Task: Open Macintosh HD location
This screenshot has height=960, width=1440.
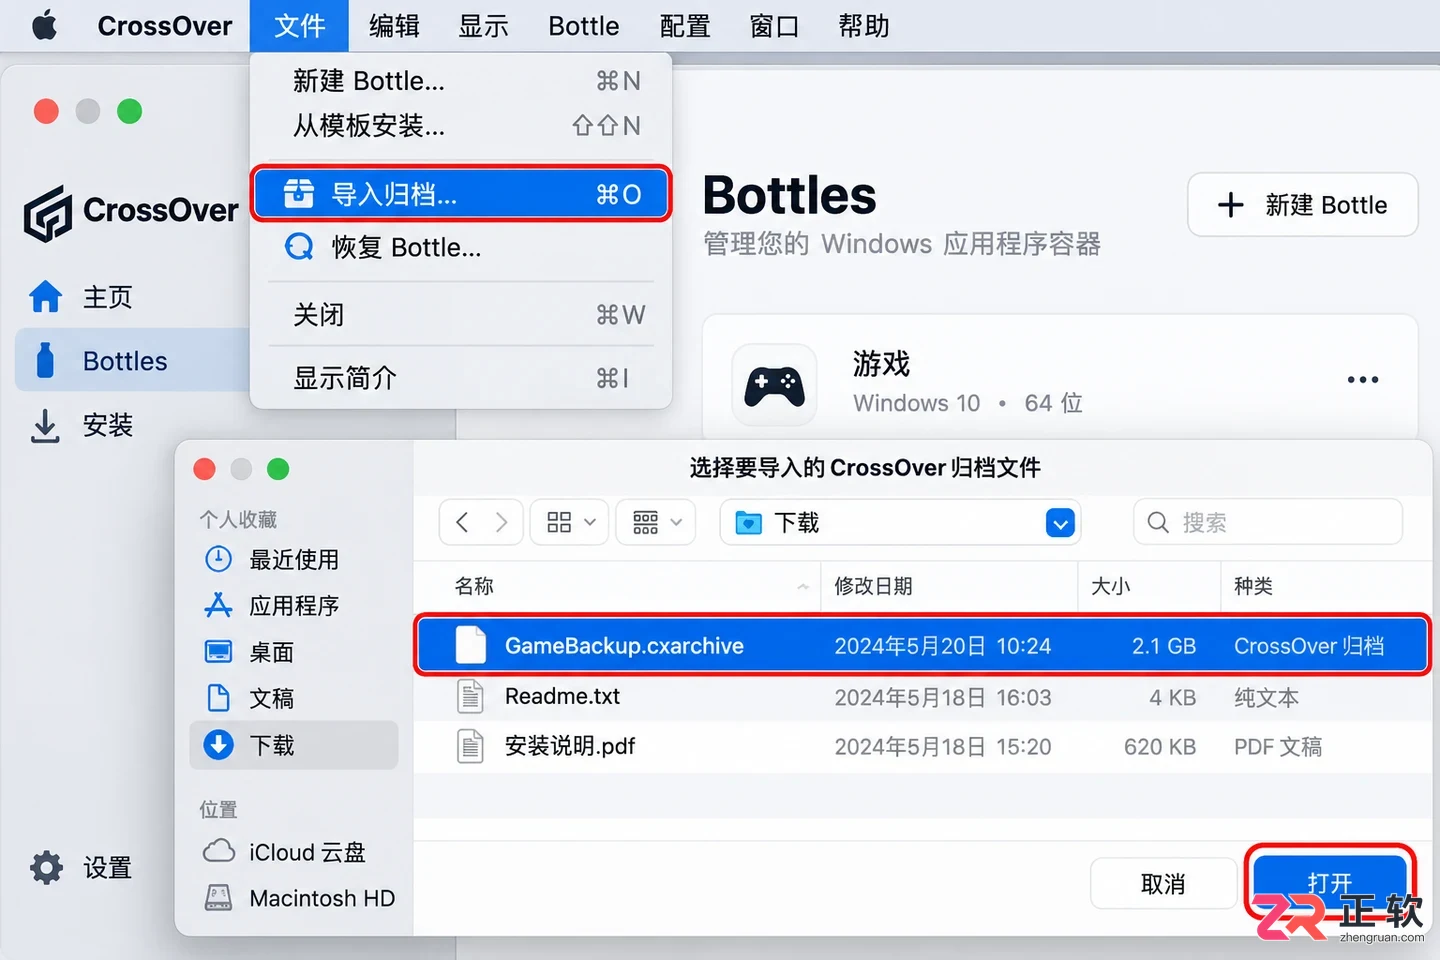Action: pyautogui.click(x=293, y=898)
